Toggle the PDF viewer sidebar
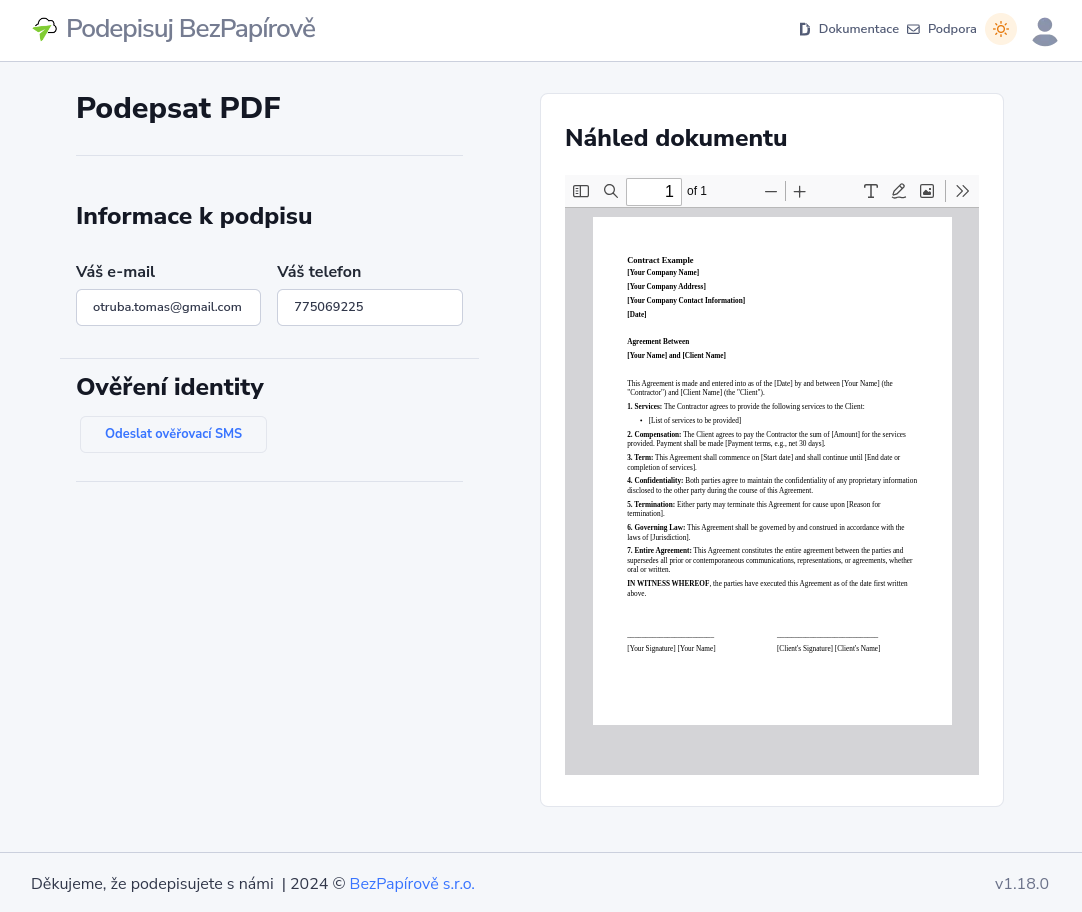This screenshot has height=912, width=1082. (x=581, y=191)
